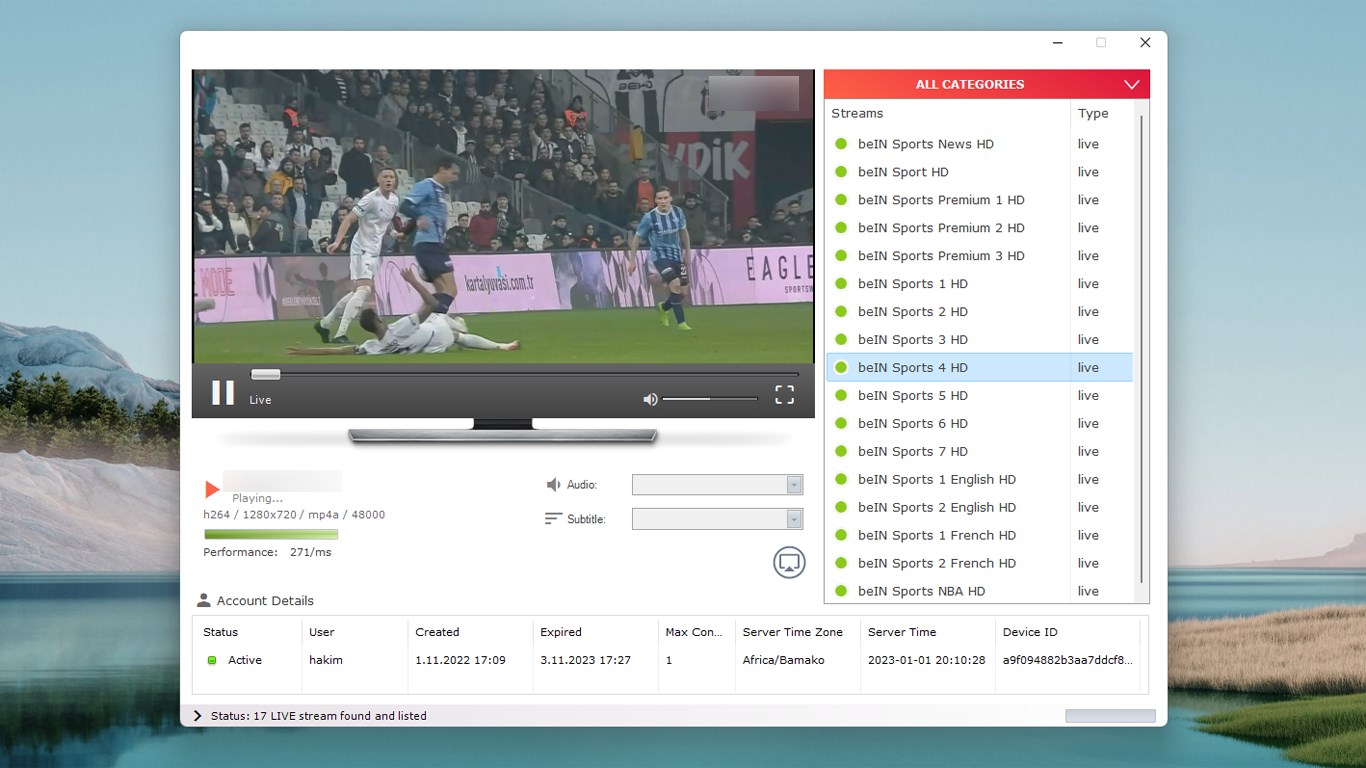The image size is (1366, 768).
Task: Click the green live dot beside beIN Sports 4 HD
Action: click(841, 367)
